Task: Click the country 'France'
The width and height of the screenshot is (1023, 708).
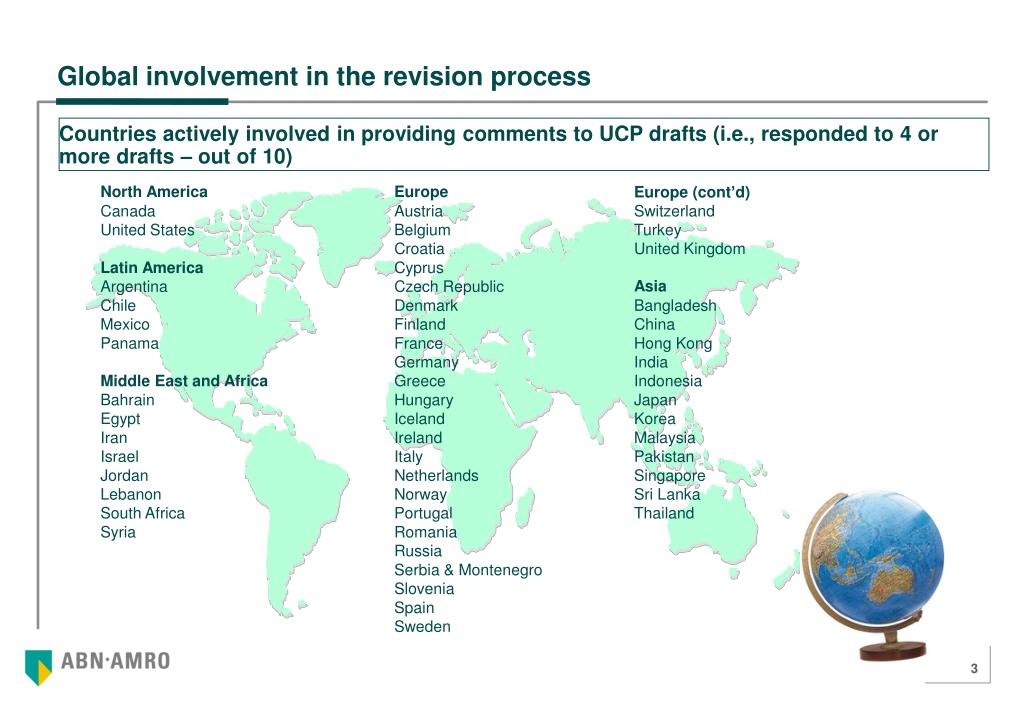Action: click(418, 343)
